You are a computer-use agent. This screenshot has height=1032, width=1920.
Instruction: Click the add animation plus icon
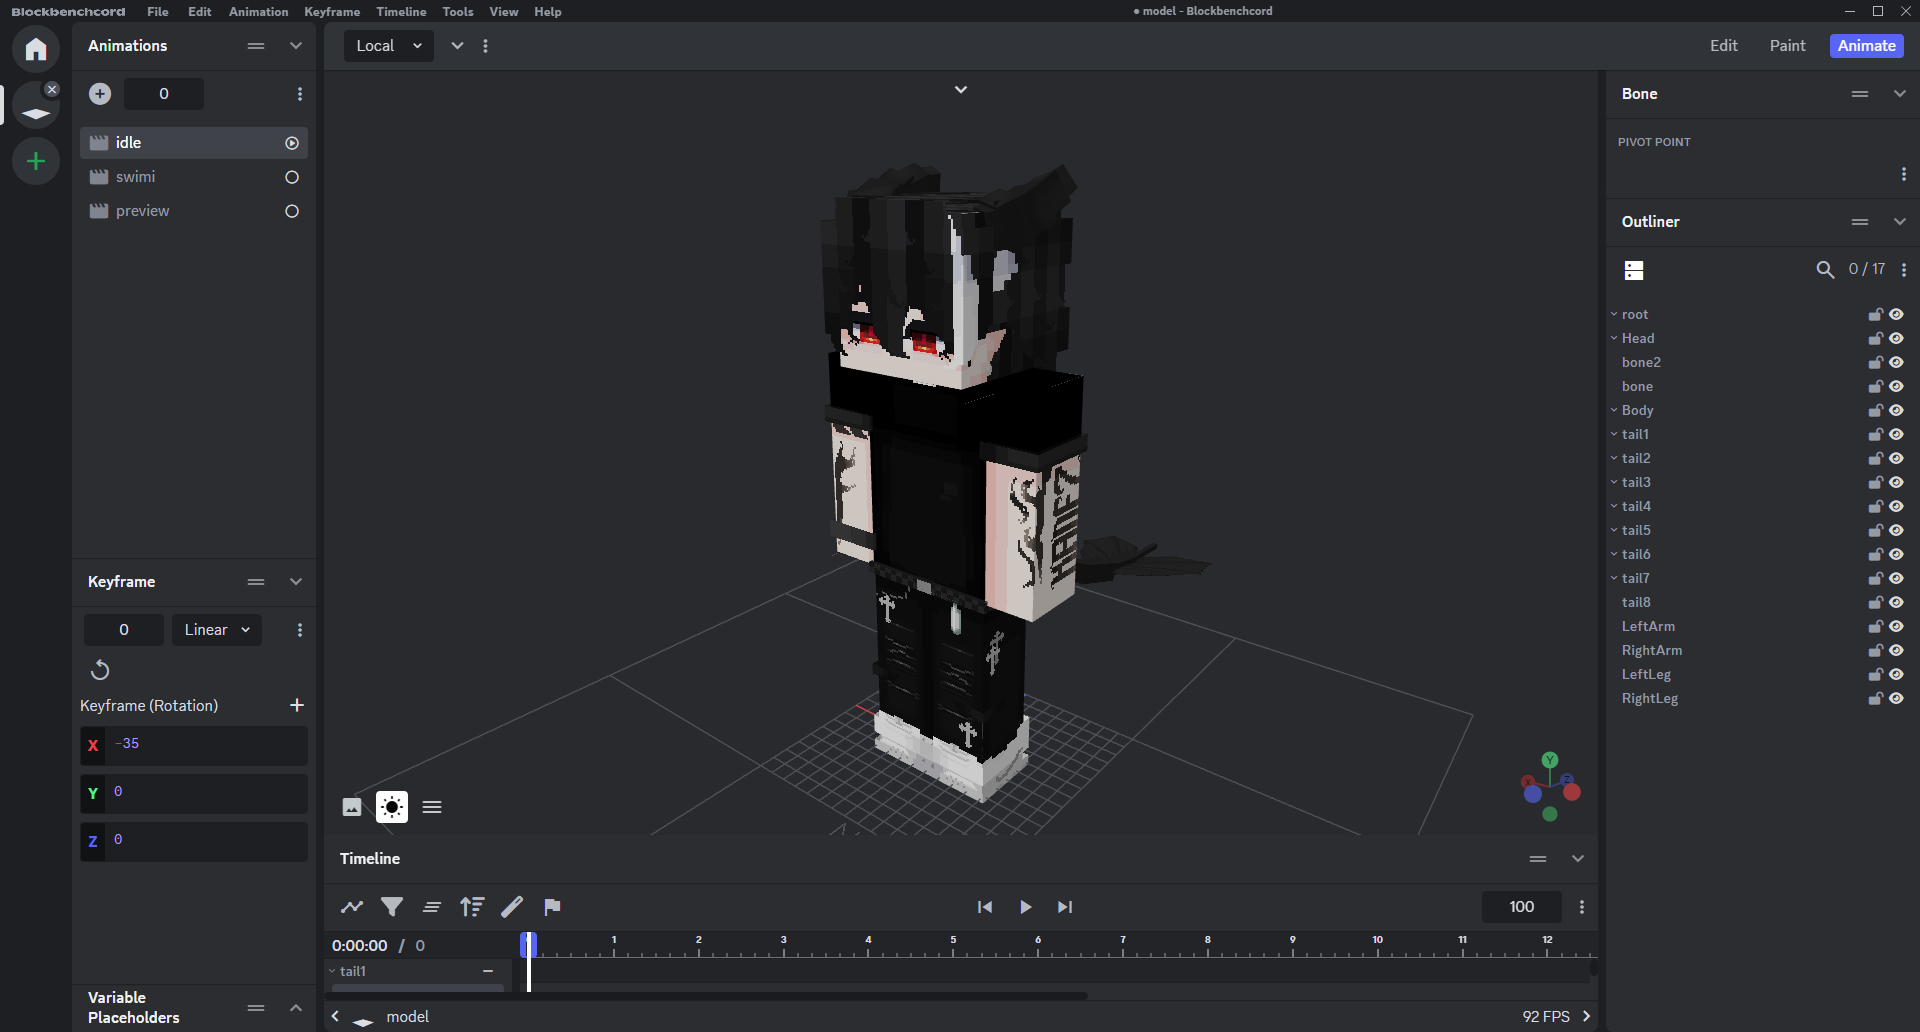click(100, 94)
